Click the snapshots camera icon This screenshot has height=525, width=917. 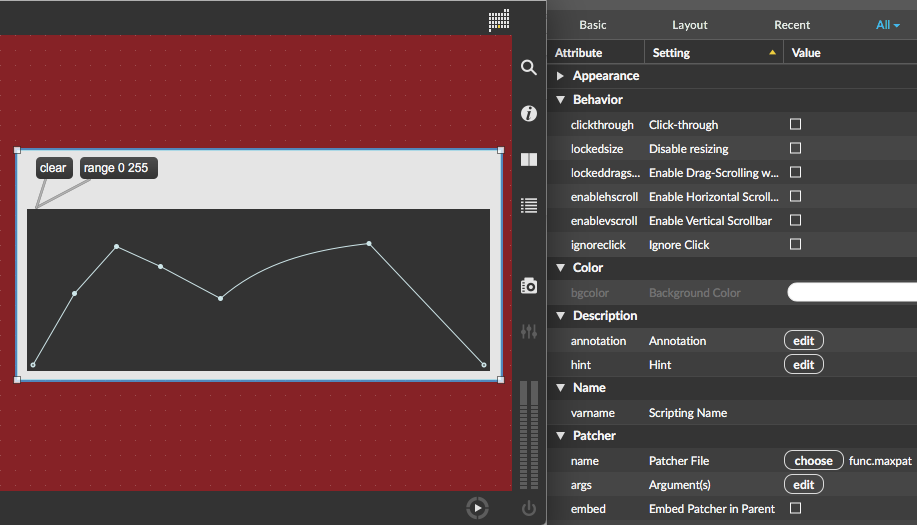(529, 287)
